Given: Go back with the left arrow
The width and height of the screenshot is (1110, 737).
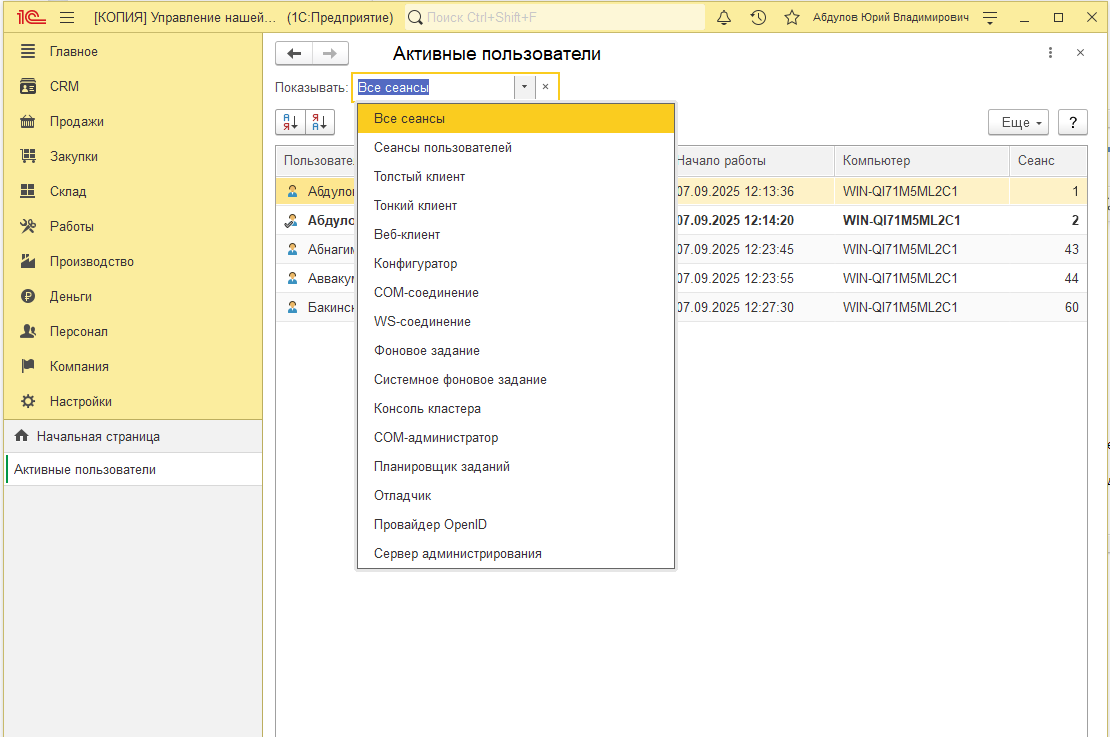Looking at the screenshot, I should pyautogui.click(x=294, y=53).
